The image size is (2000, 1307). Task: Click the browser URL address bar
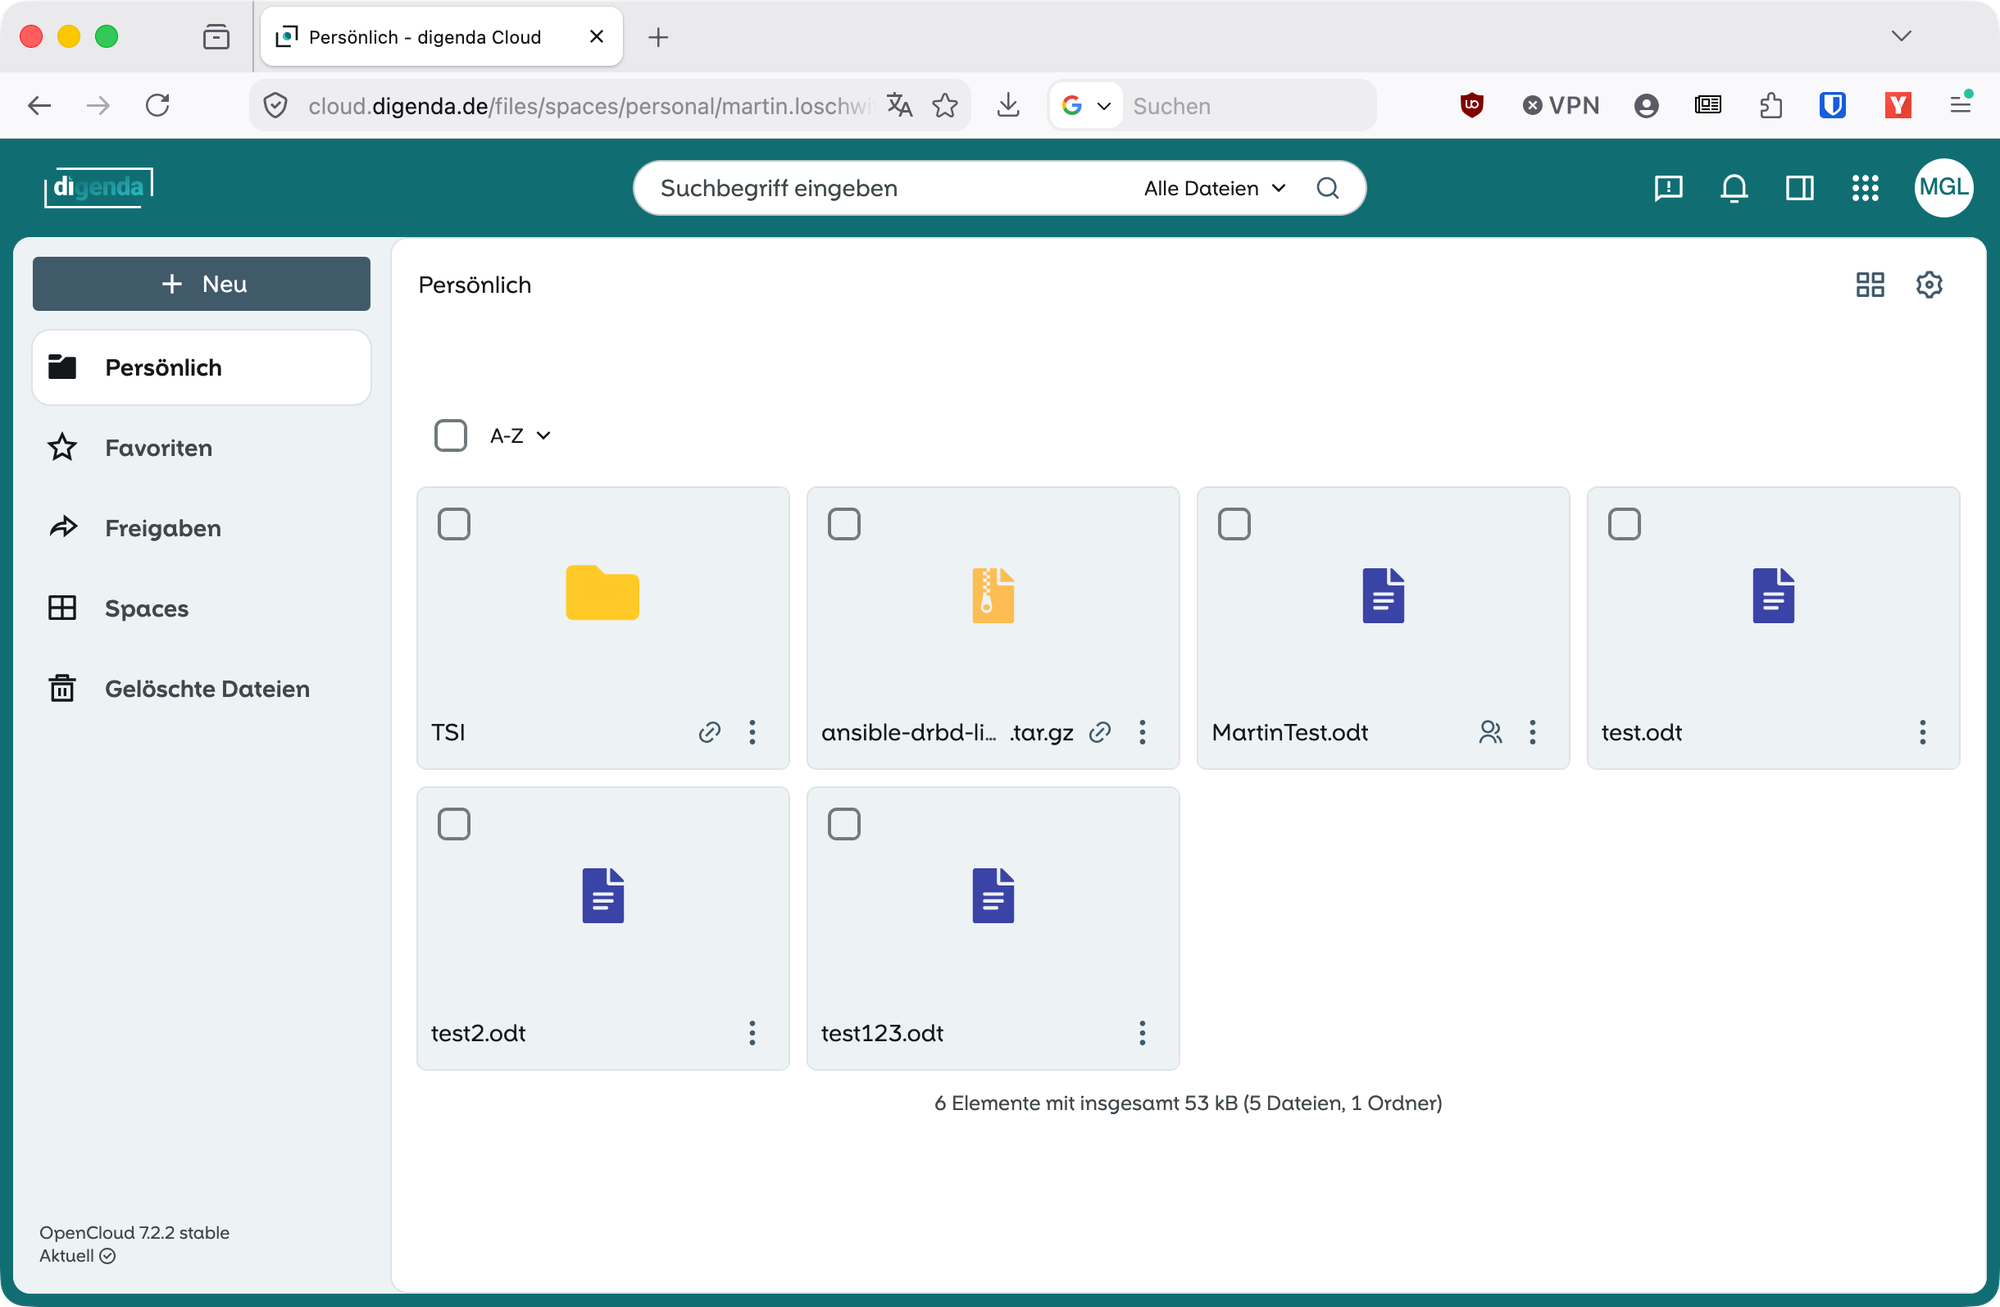(x=590, y=105)
